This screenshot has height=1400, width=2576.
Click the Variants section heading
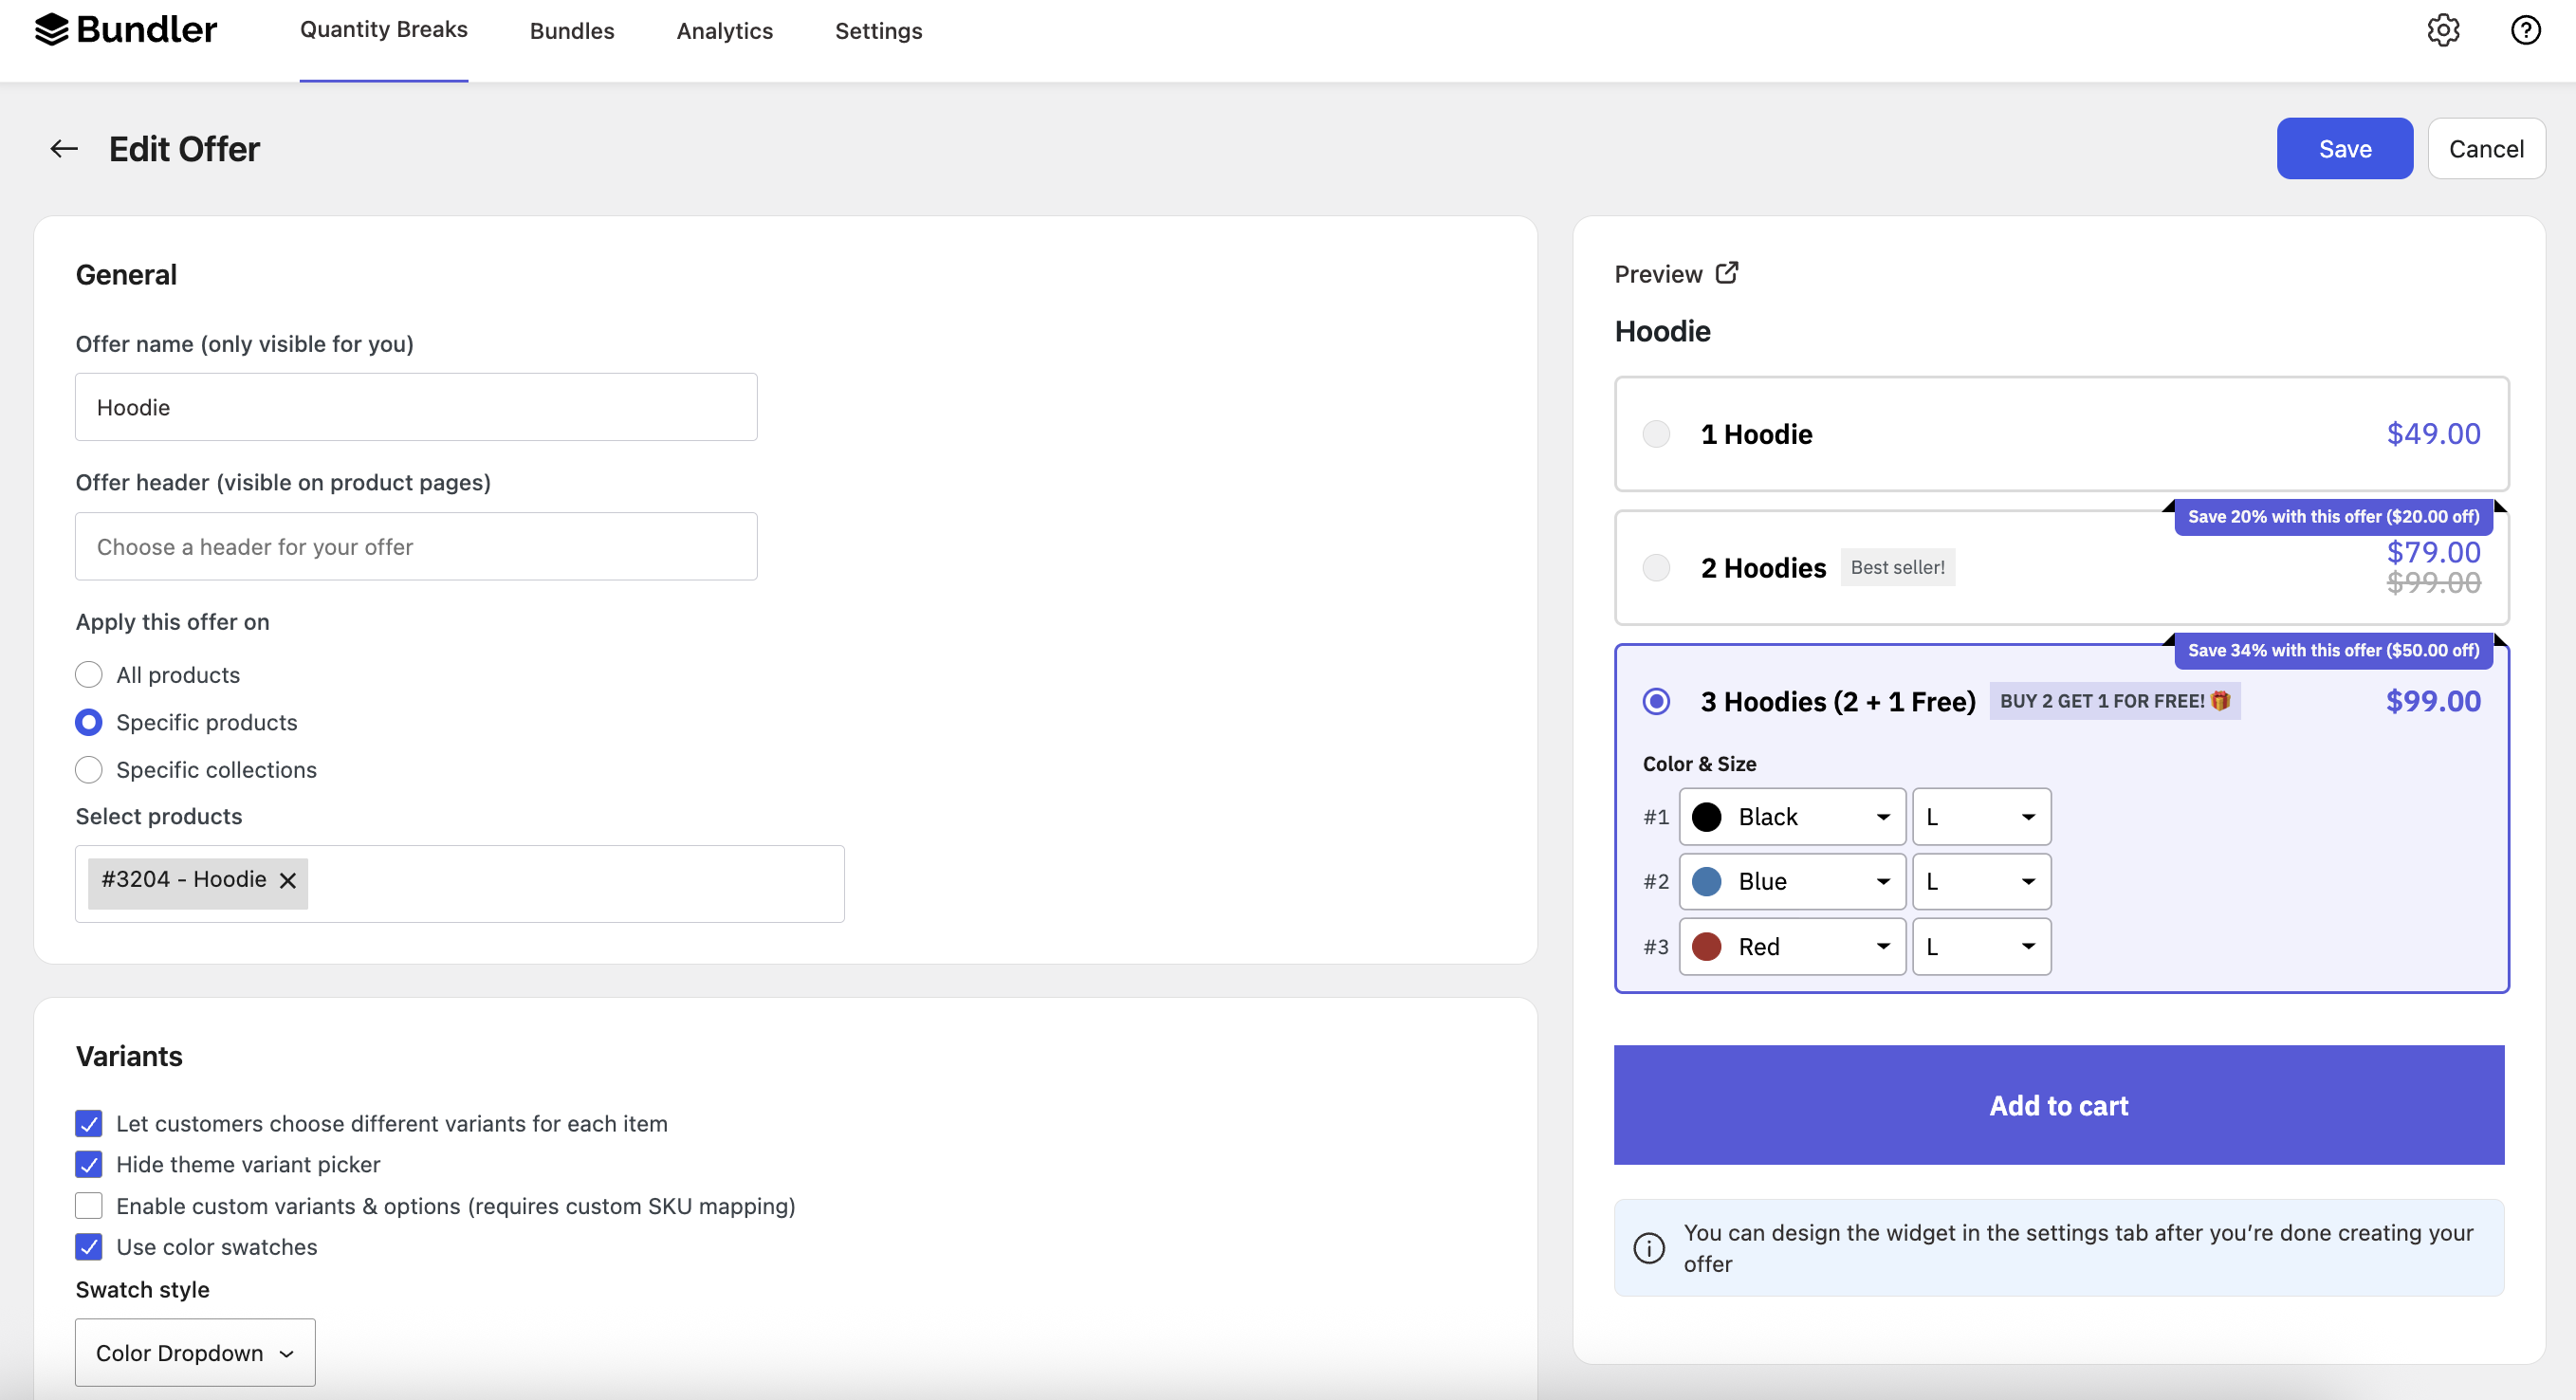[x=129, y=1057]
